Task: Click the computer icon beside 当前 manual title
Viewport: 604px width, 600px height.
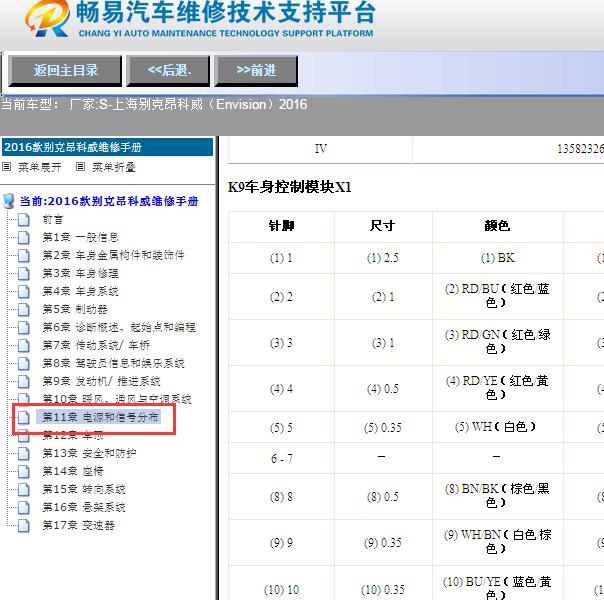Action: [8, 201]
